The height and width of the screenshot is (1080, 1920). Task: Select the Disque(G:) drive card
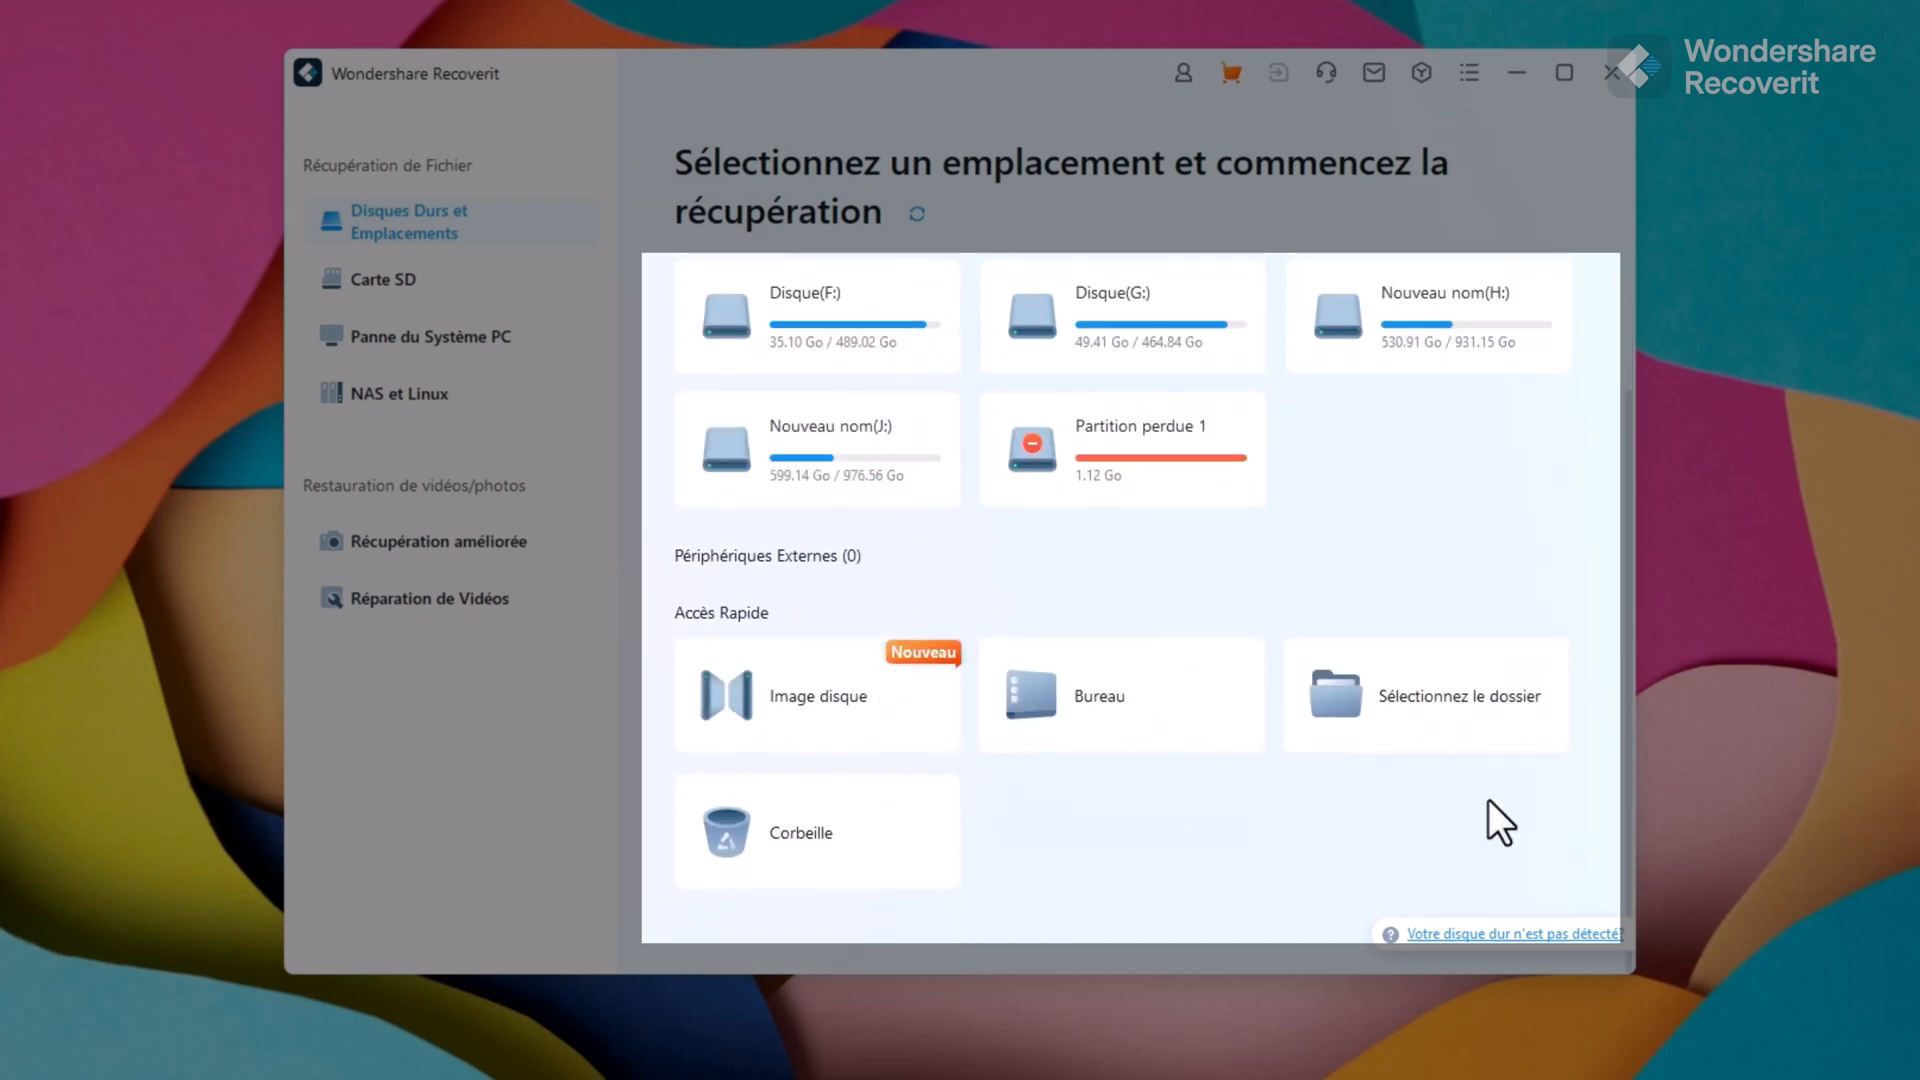(x=1123, y=316)
